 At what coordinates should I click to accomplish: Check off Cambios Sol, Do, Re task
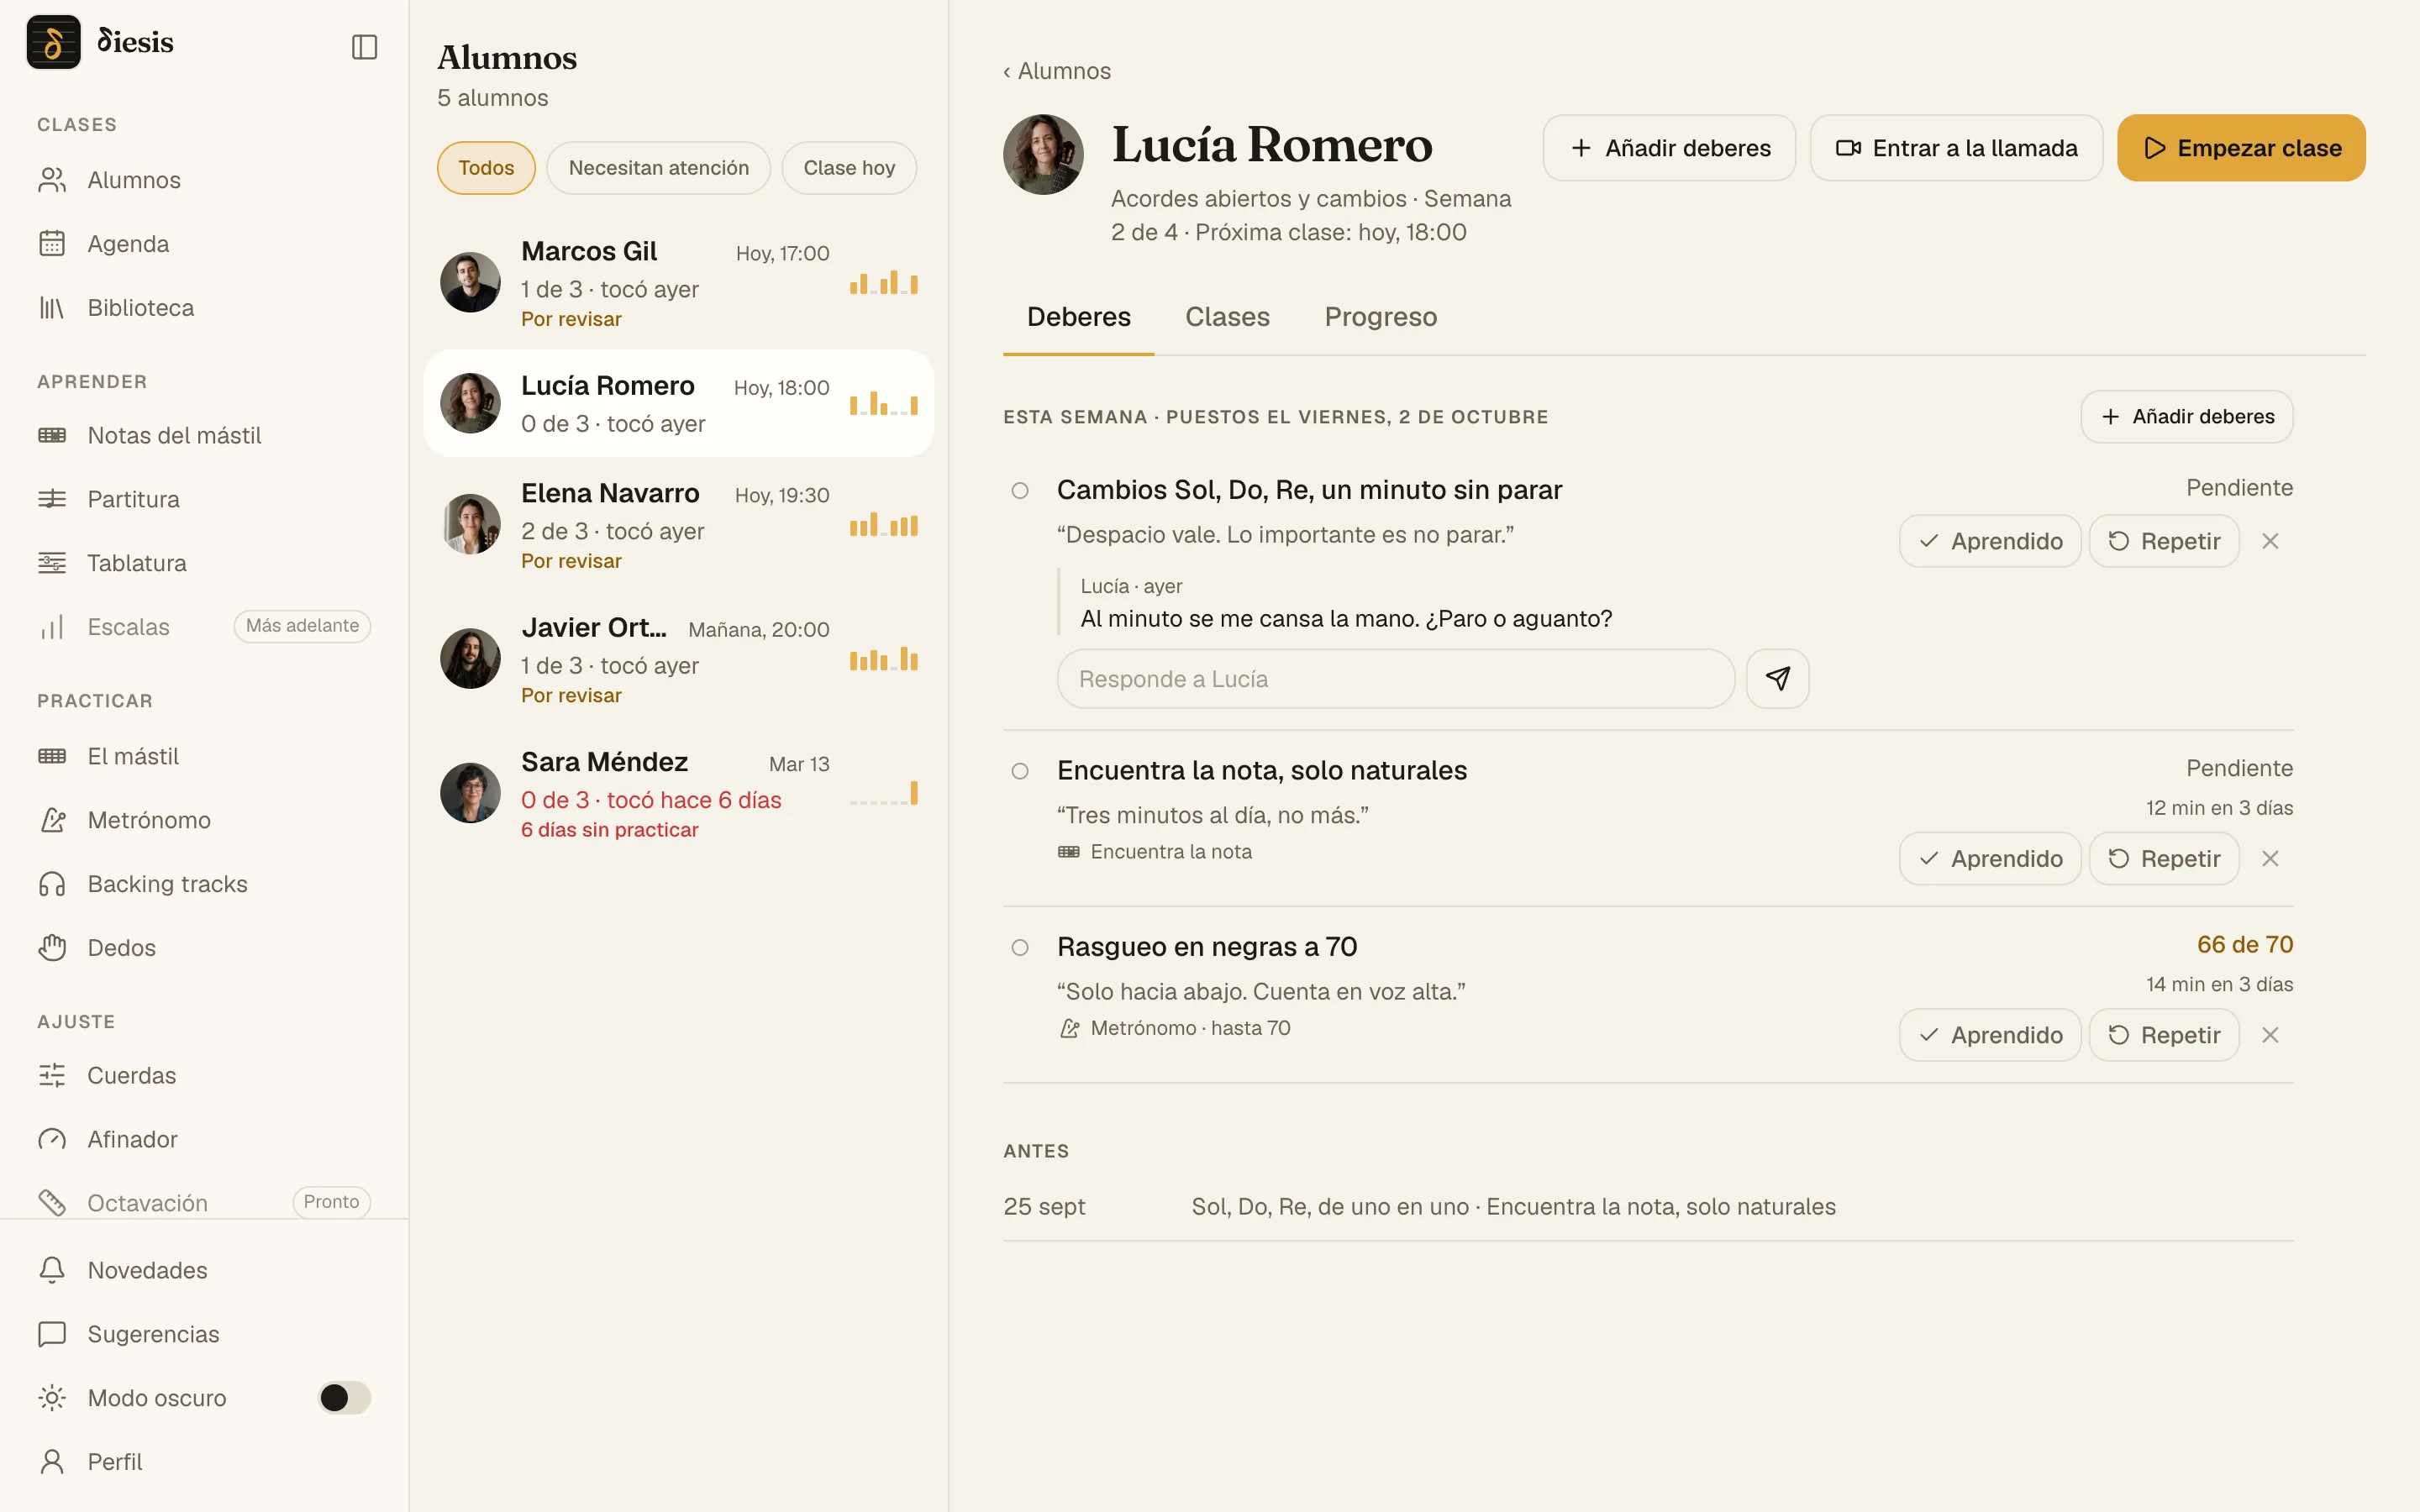tap(1020, 491)
